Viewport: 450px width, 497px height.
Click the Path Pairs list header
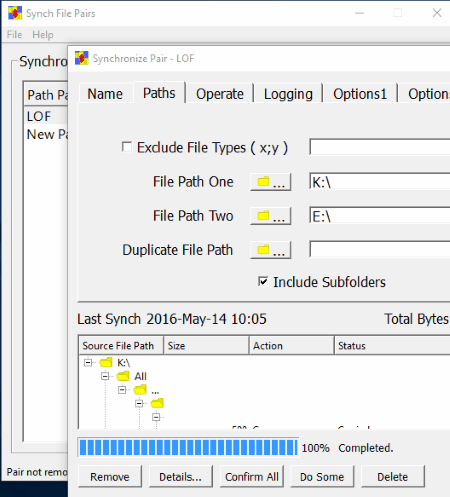(x=46, y=95)
